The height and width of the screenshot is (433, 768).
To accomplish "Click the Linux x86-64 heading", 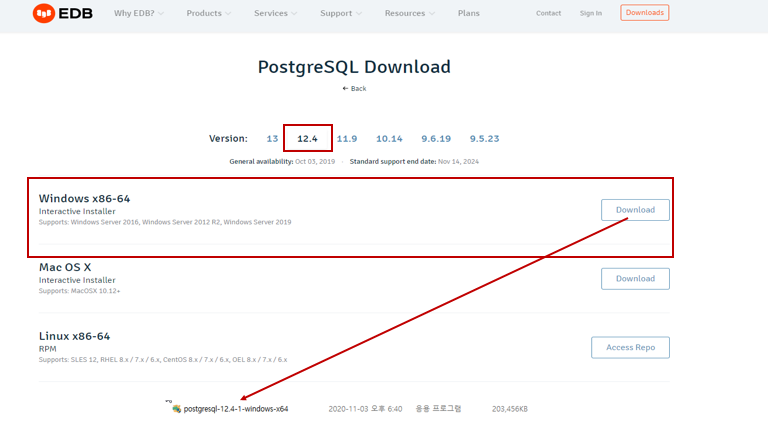I will 74,336.
